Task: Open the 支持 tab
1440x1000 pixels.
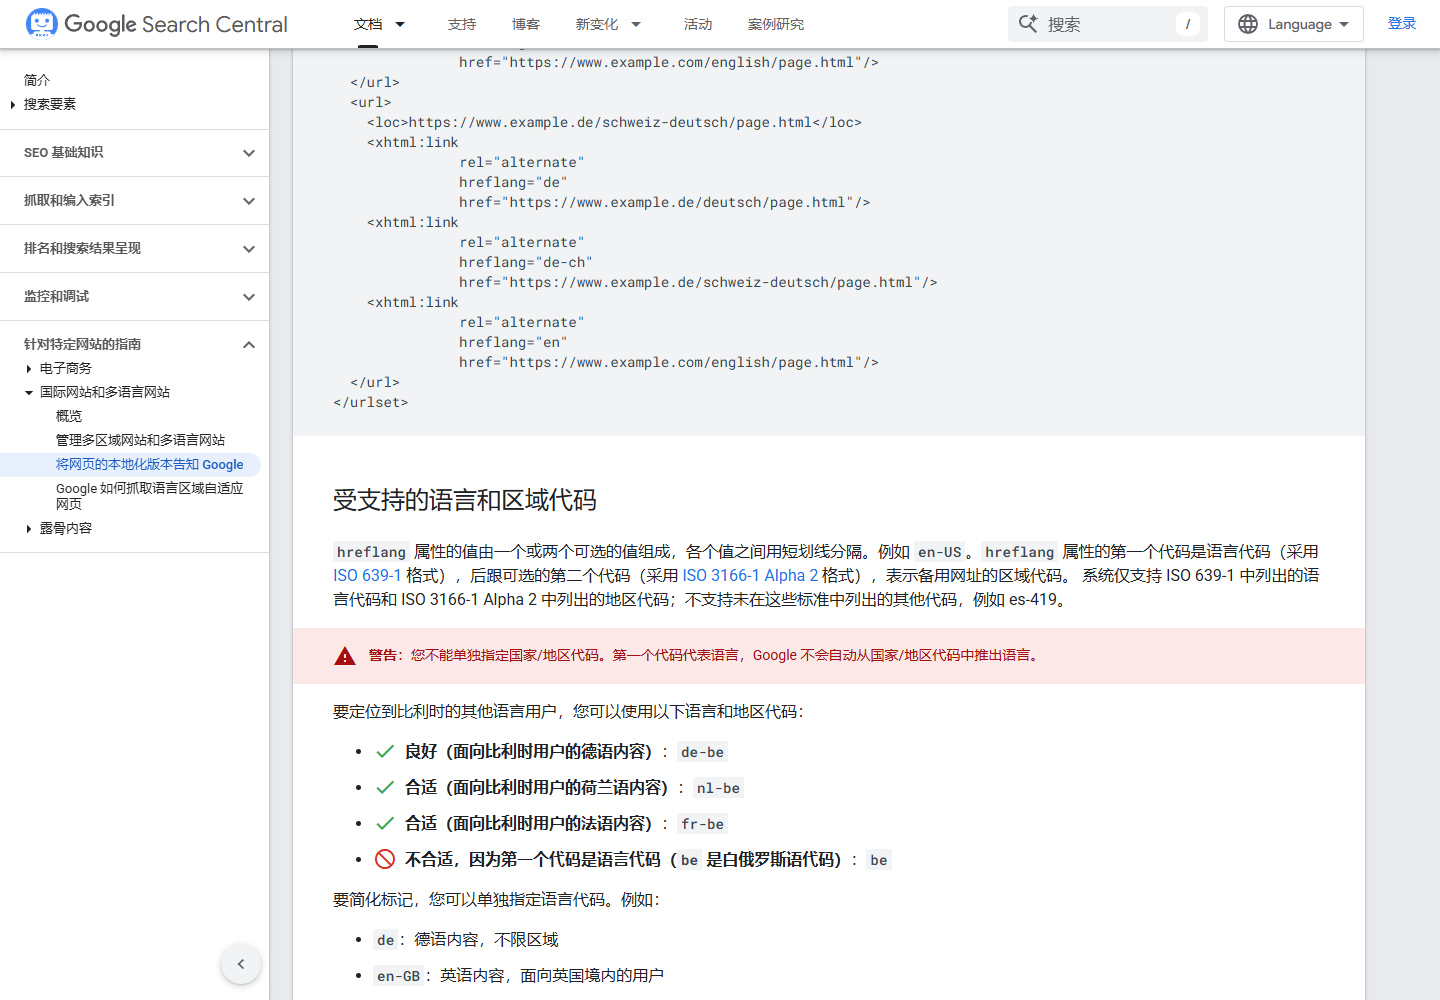Action: [462, 24]
